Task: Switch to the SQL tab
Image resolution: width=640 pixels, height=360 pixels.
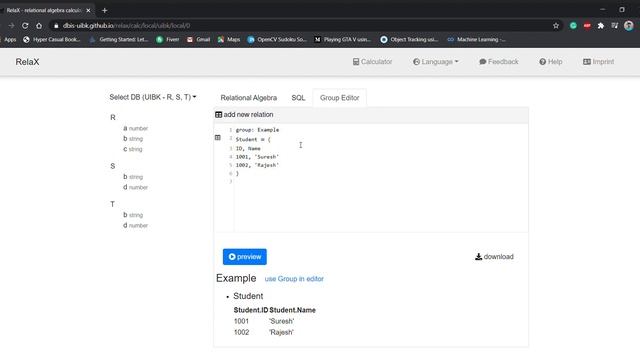Action: tap(298, 98)
